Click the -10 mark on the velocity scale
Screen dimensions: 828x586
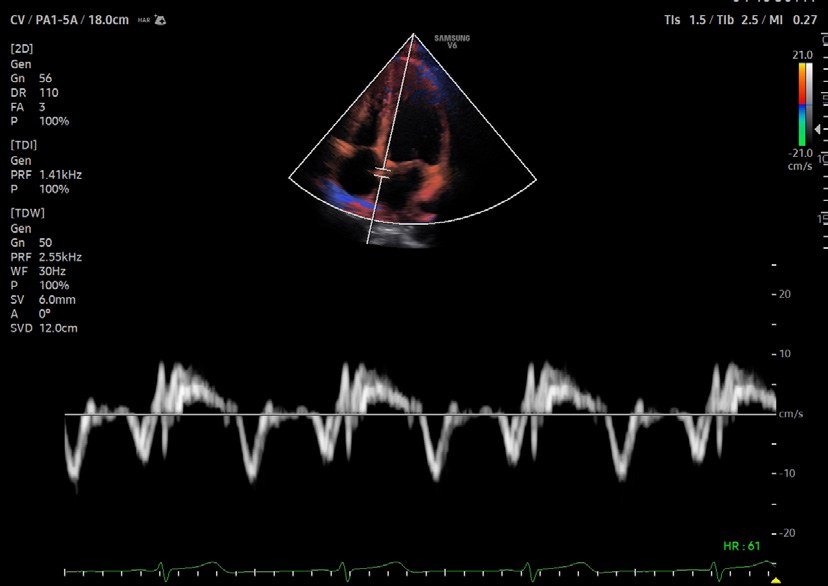[x=785, y=474]
